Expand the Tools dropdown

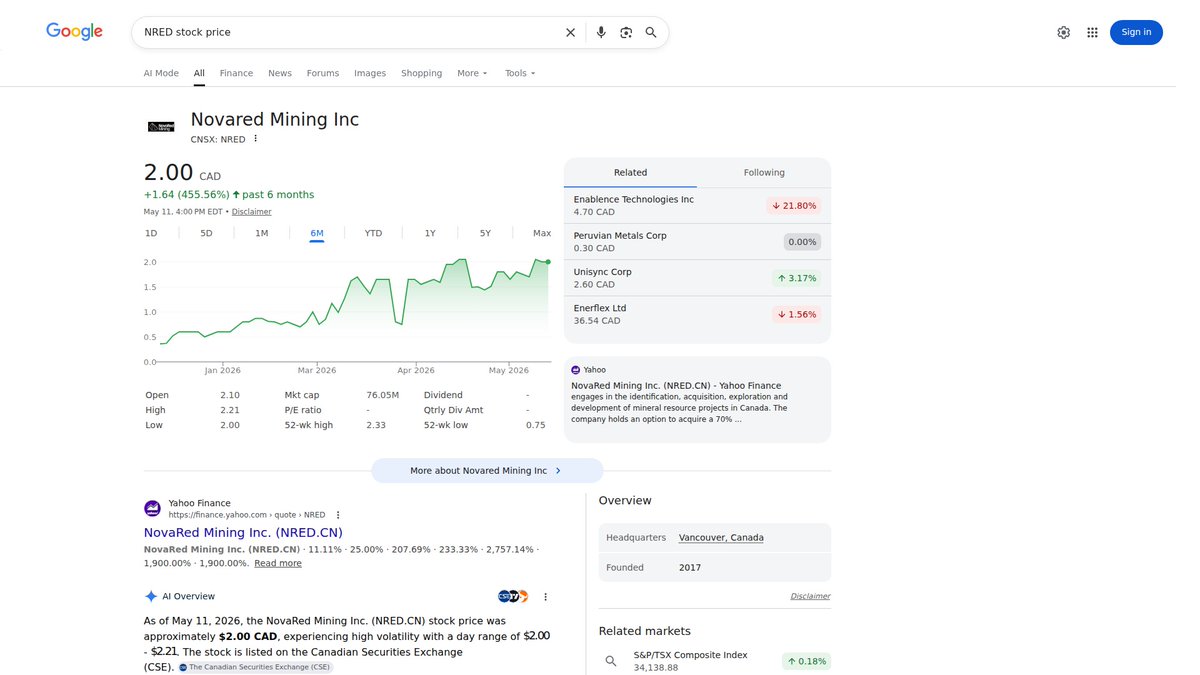pyautogui.click(x=520, y=73)
